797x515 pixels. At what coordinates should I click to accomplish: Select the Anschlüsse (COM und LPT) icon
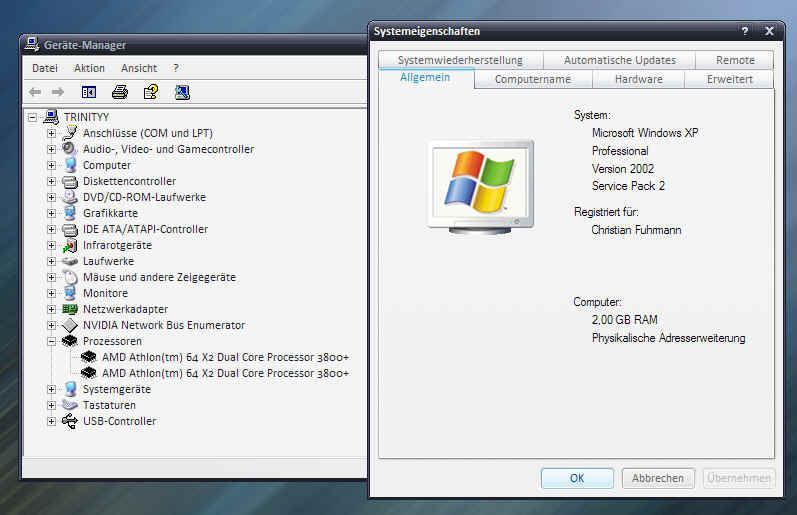pos(70,133)
